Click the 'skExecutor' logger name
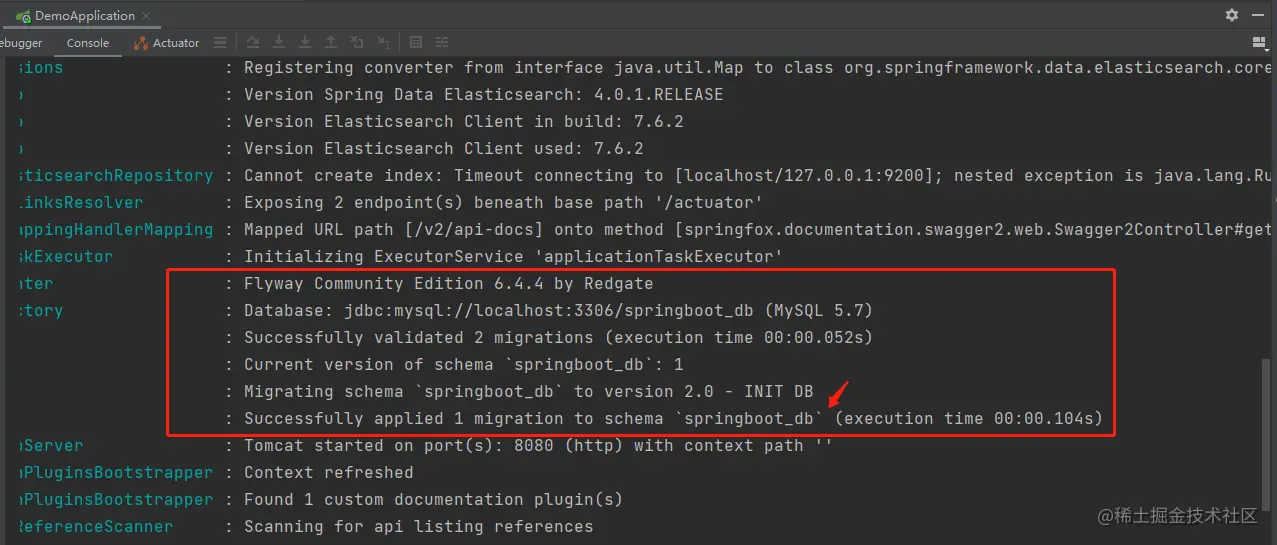Image resolution: width=1277 pixels, height=545 pixels. coord(66,257)
